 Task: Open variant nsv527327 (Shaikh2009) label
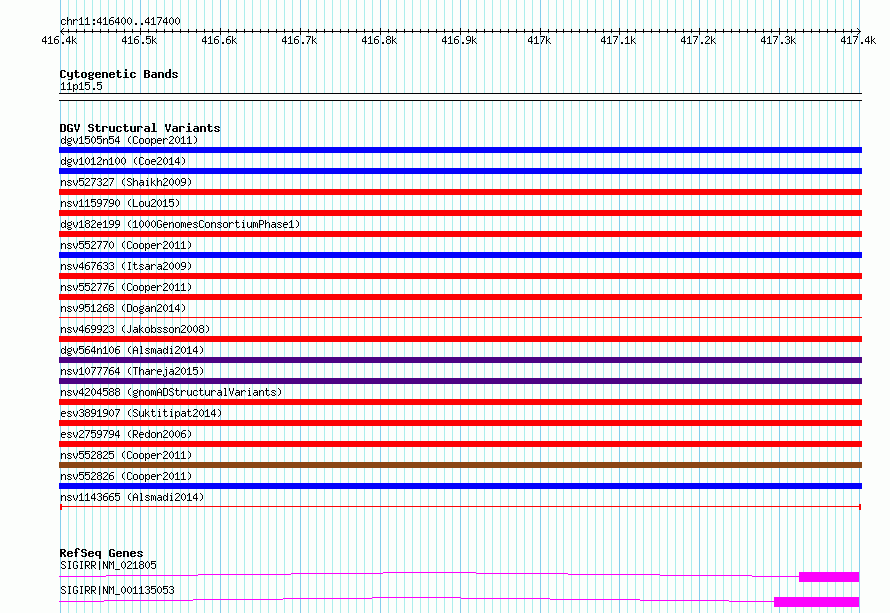point(126,182)
